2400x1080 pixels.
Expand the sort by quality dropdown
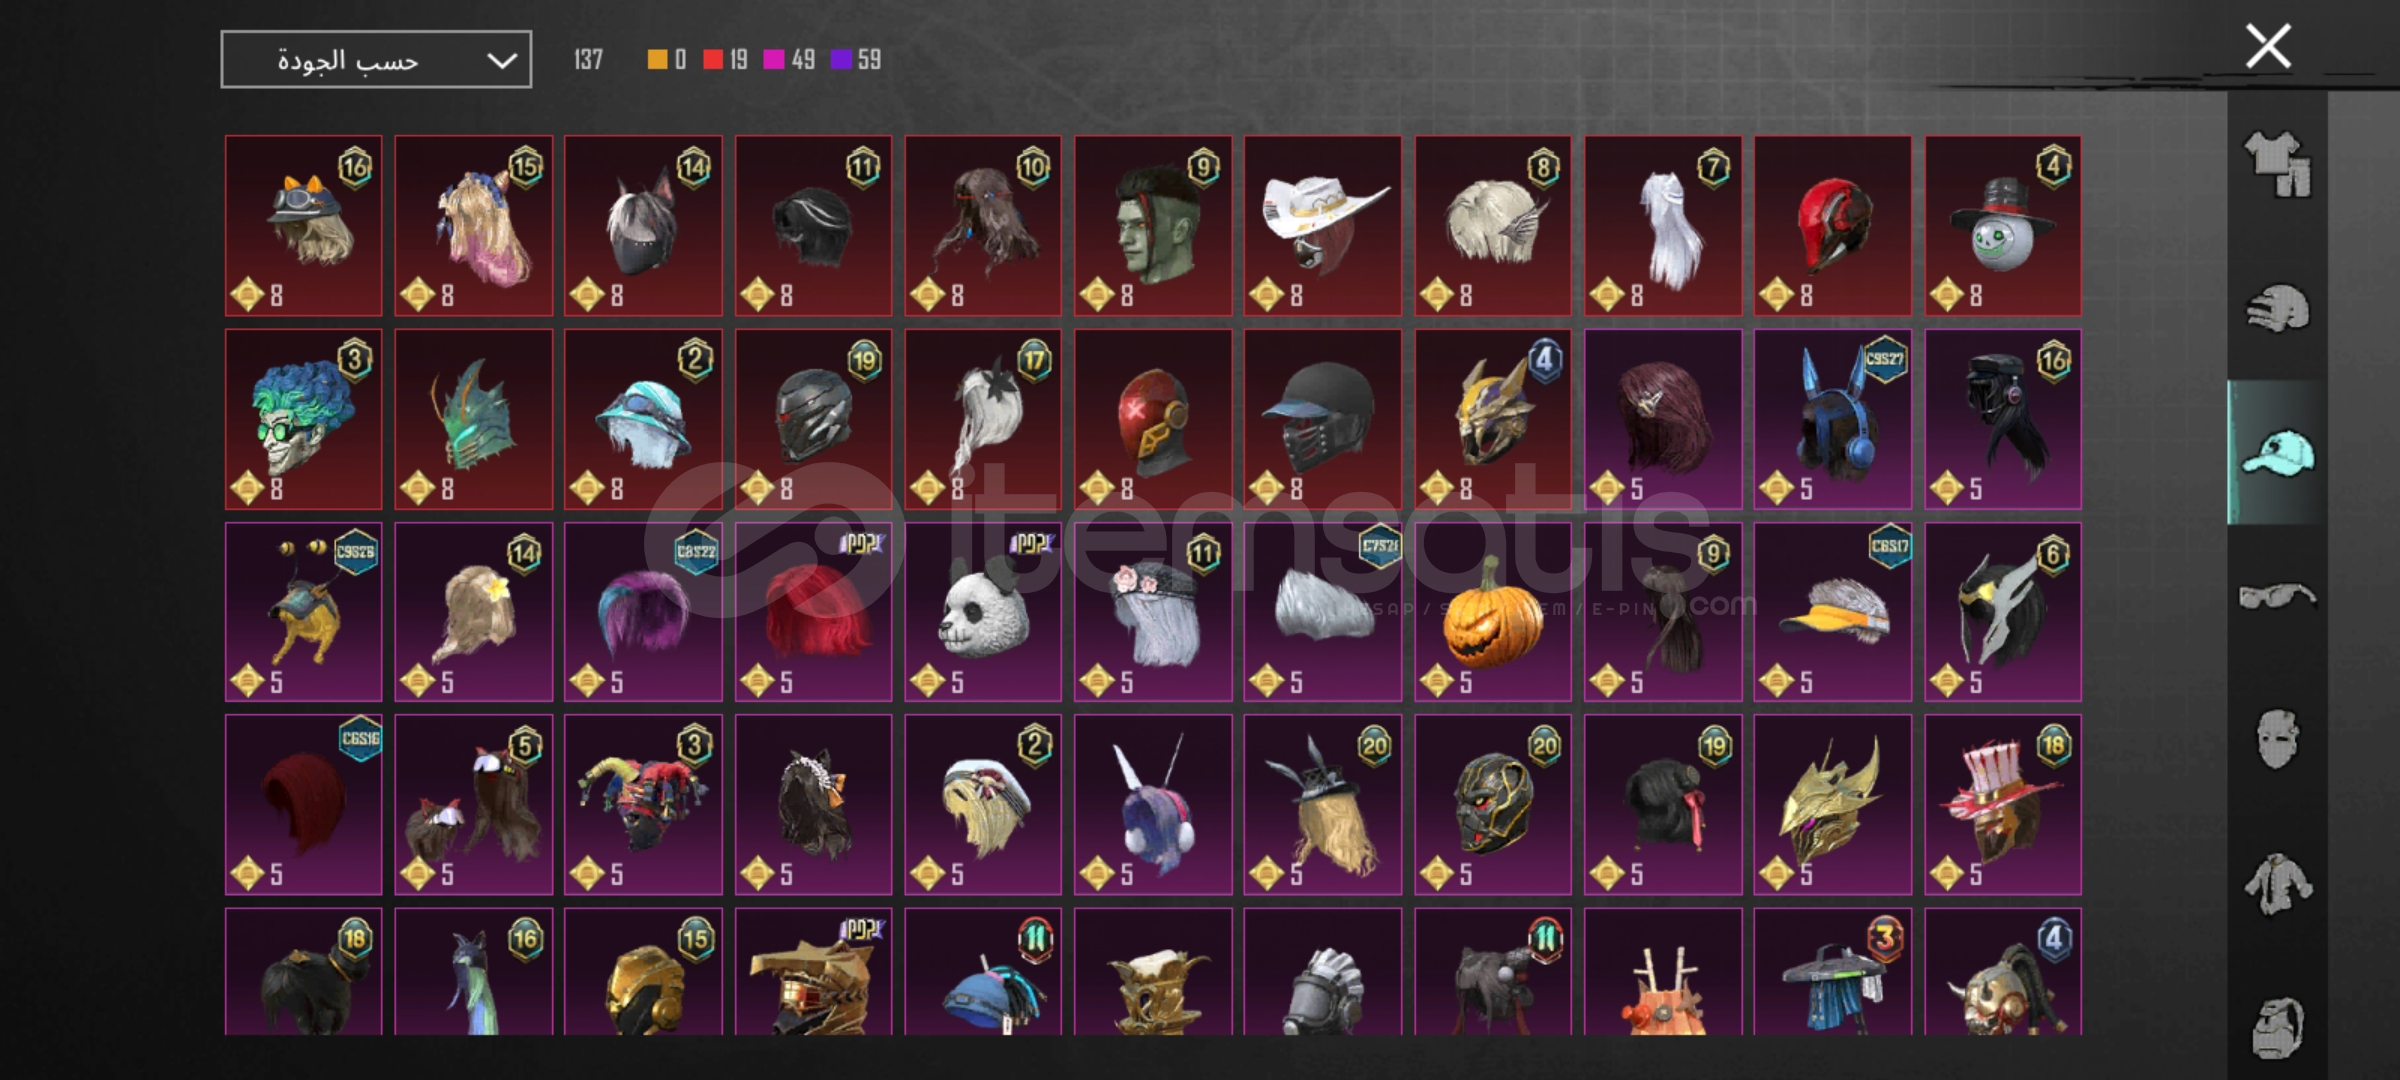click(376, 60)
